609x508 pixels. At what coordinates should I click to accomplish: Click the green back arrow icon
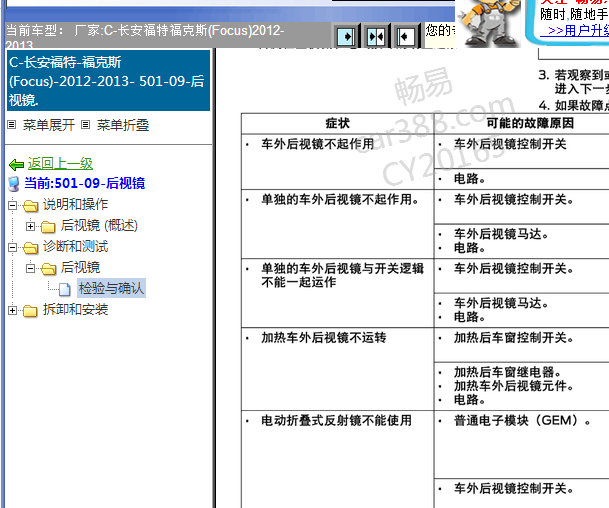coord(16,165)
